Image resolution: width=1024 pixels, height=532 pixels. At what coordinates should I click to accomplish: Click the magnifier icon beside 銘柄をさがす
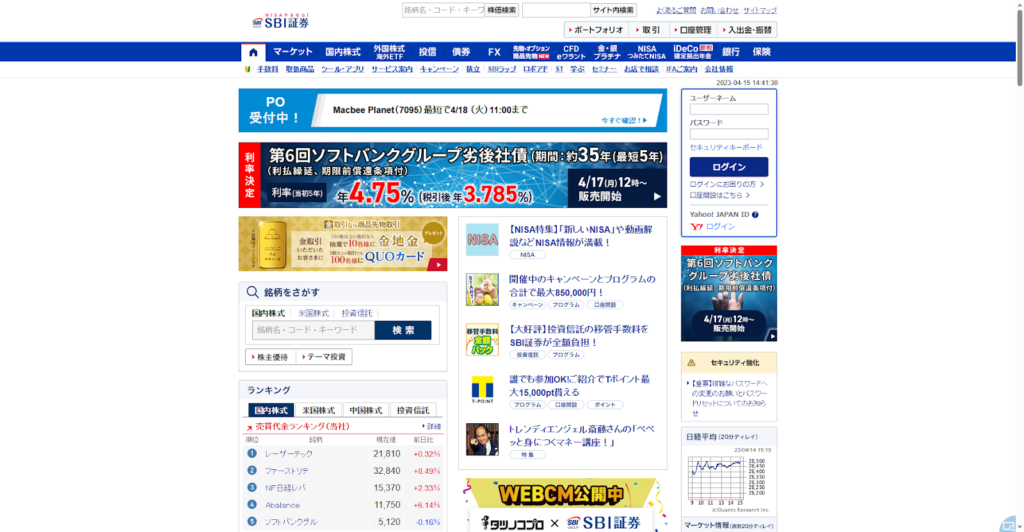(x=252, y=292)
